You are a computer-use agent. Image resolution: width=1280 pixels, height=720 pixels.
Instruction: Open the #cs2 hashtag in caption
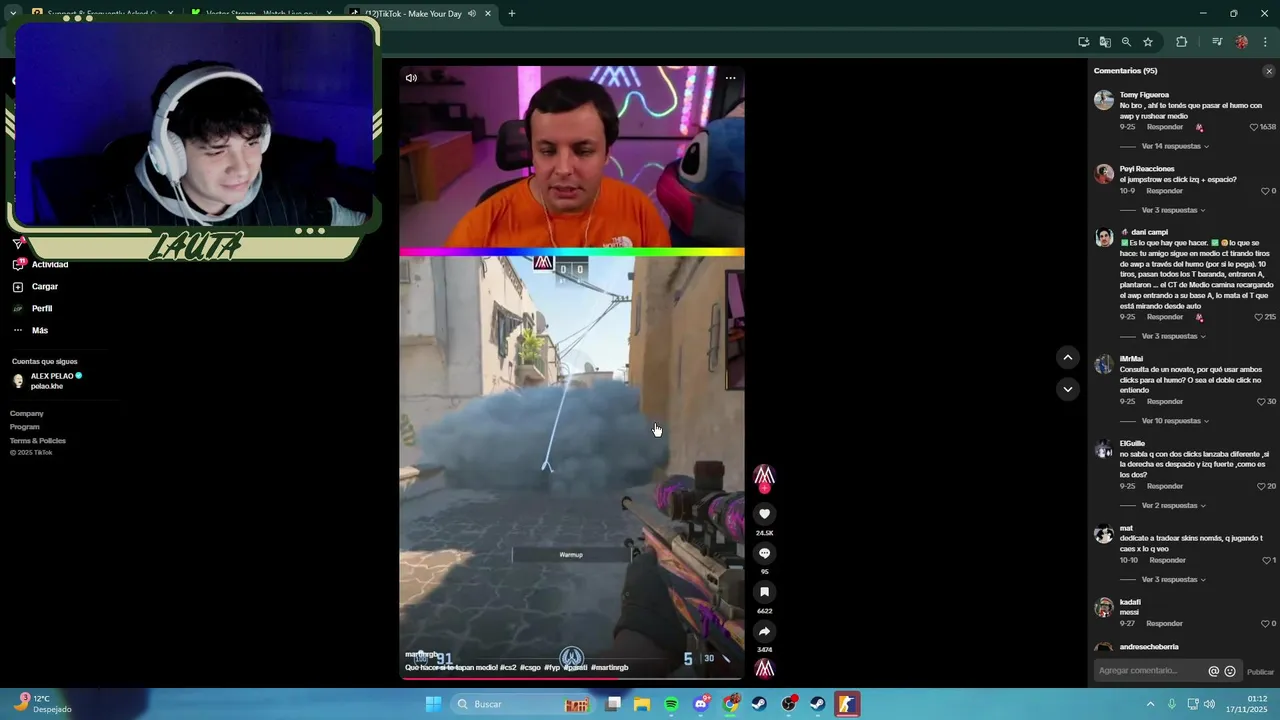tap(508, 668)
